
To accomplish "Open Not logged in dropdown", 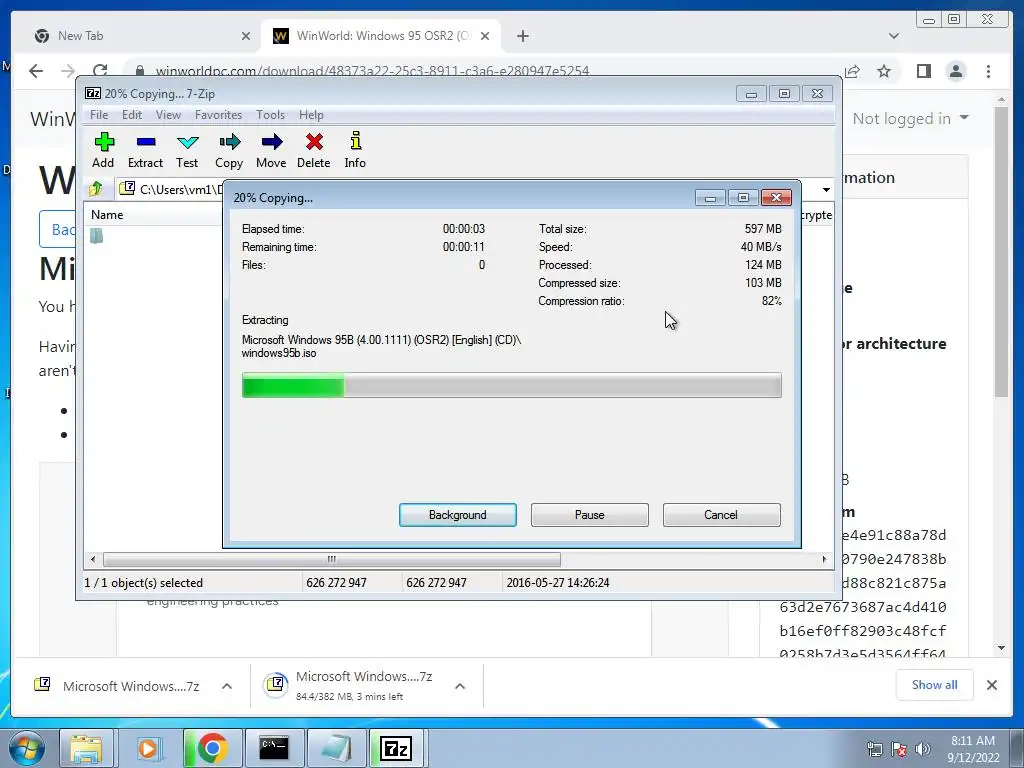I will pos(910,118).
